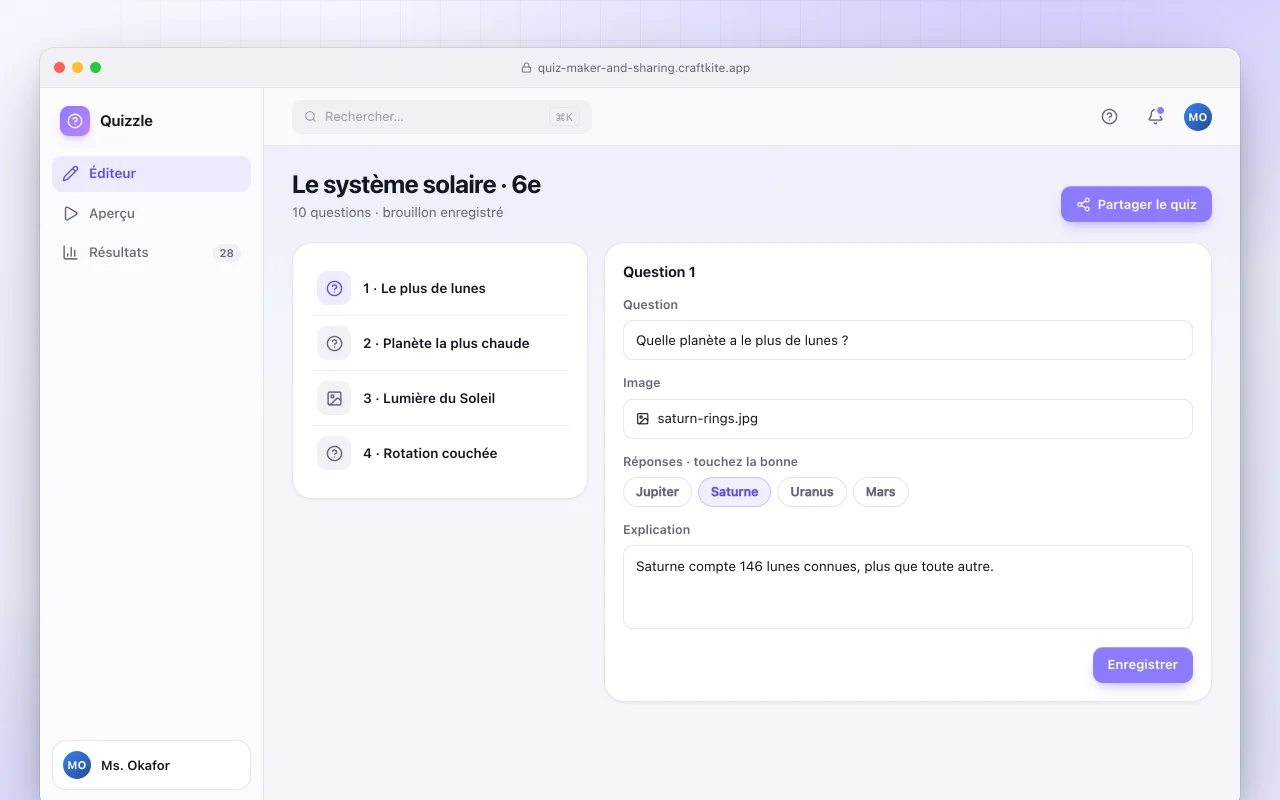
Task: Click the browser URL quiz-maker-and-sharing.craftkite.app
Action: 643,68
